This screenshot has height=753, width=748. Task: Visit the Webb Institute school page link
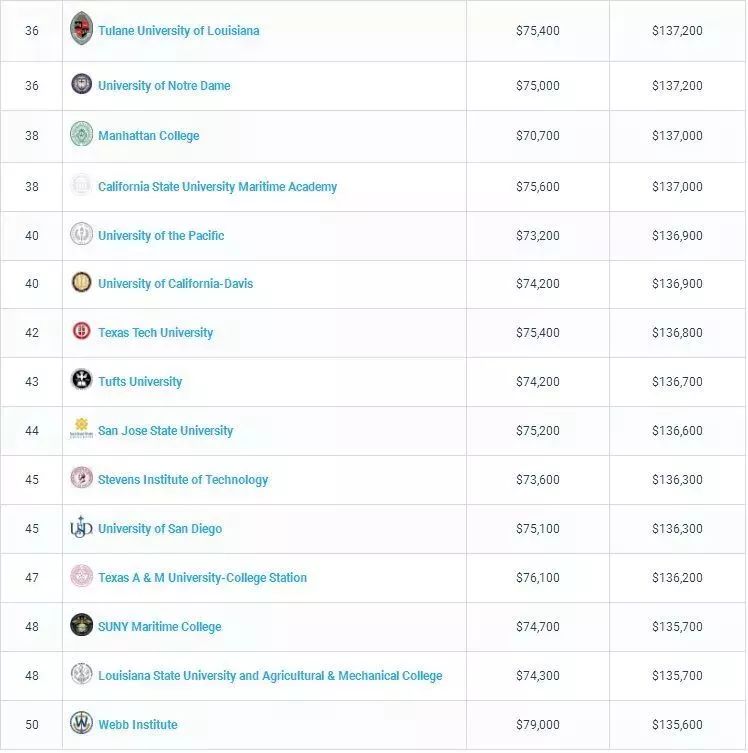pos(137,725)
